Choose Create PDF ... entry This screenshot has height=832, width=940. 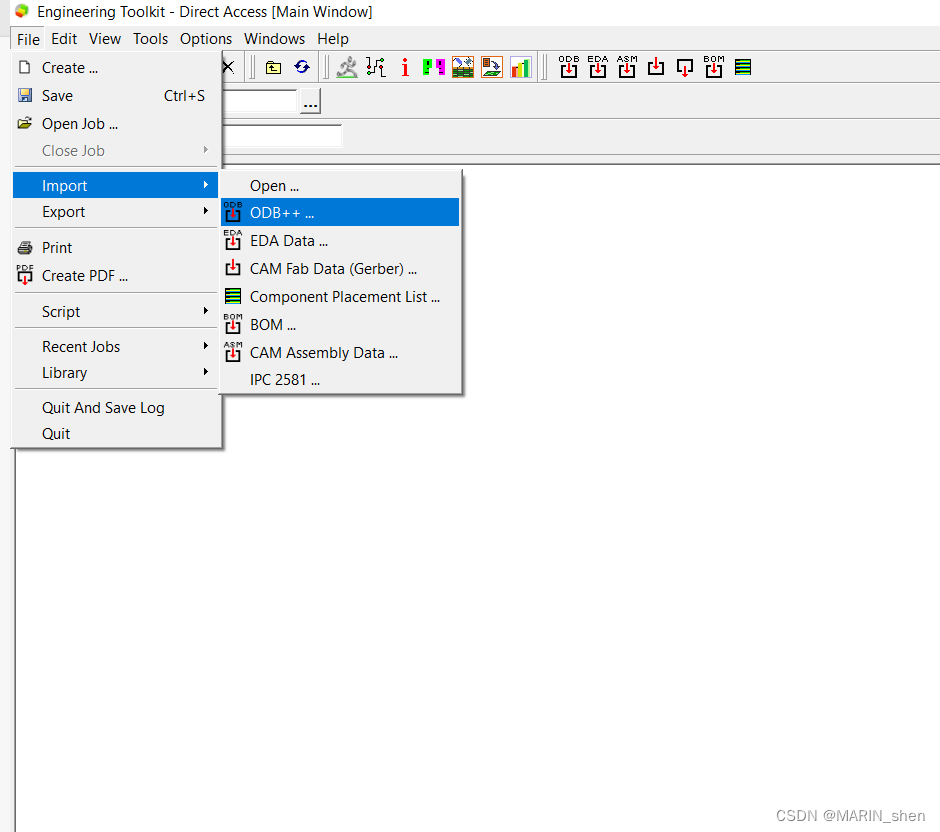117,276
